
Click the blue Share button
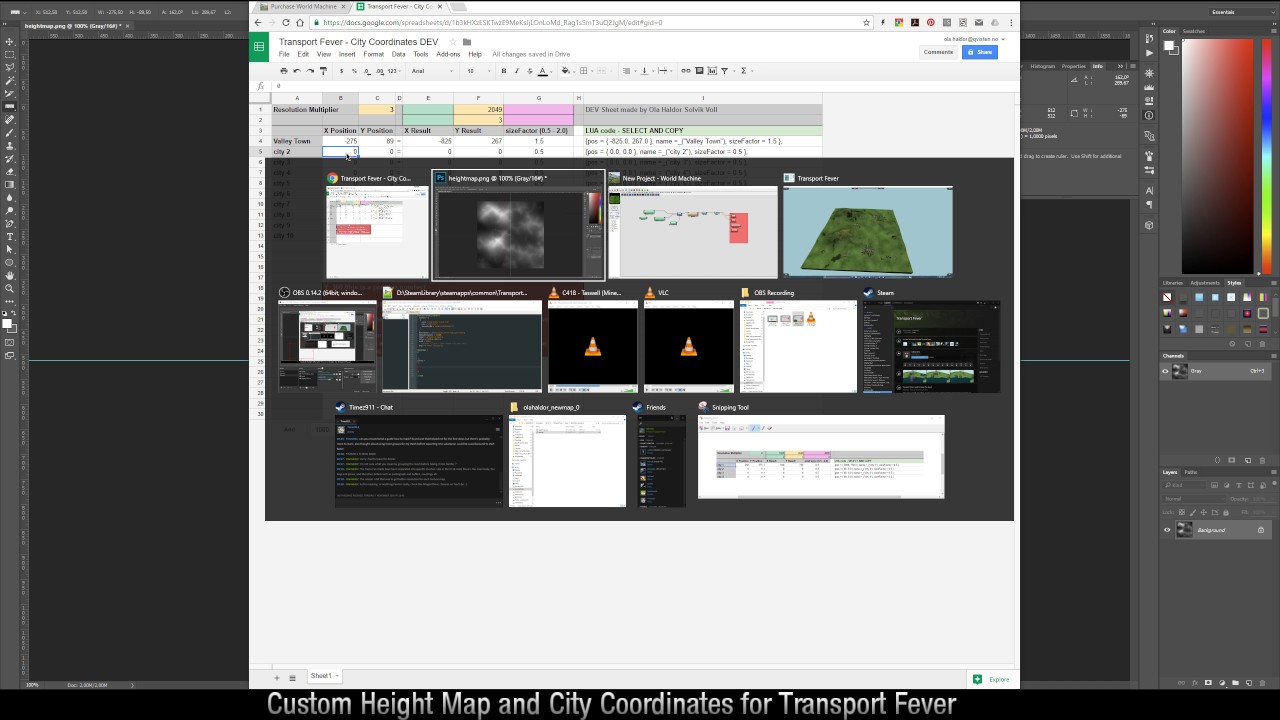[980, 52]
